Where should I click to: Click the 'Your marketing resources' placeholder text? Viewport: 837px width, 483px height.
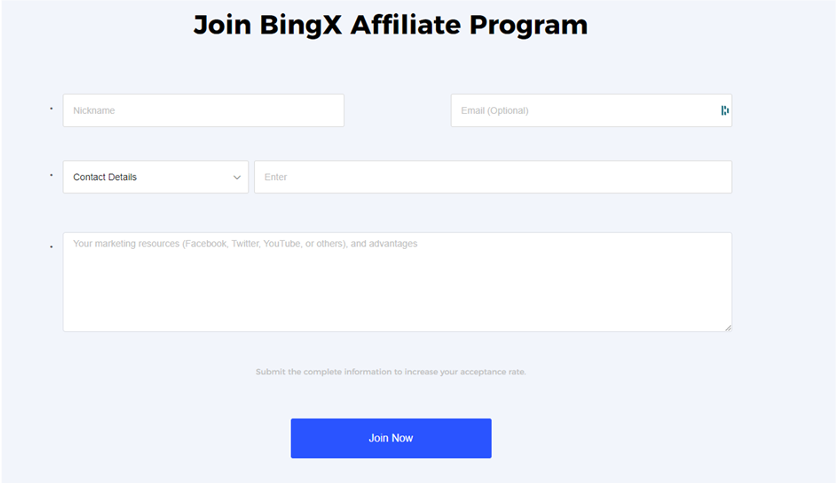point(245,243)
